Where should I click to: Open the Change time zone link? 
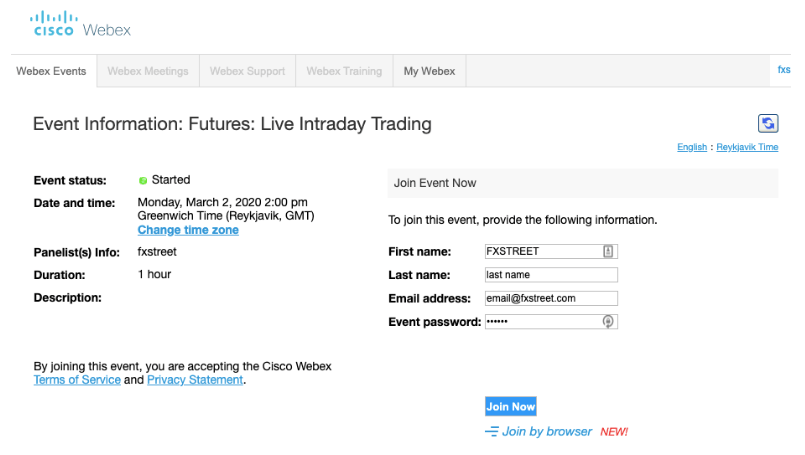tap(188, 230)
